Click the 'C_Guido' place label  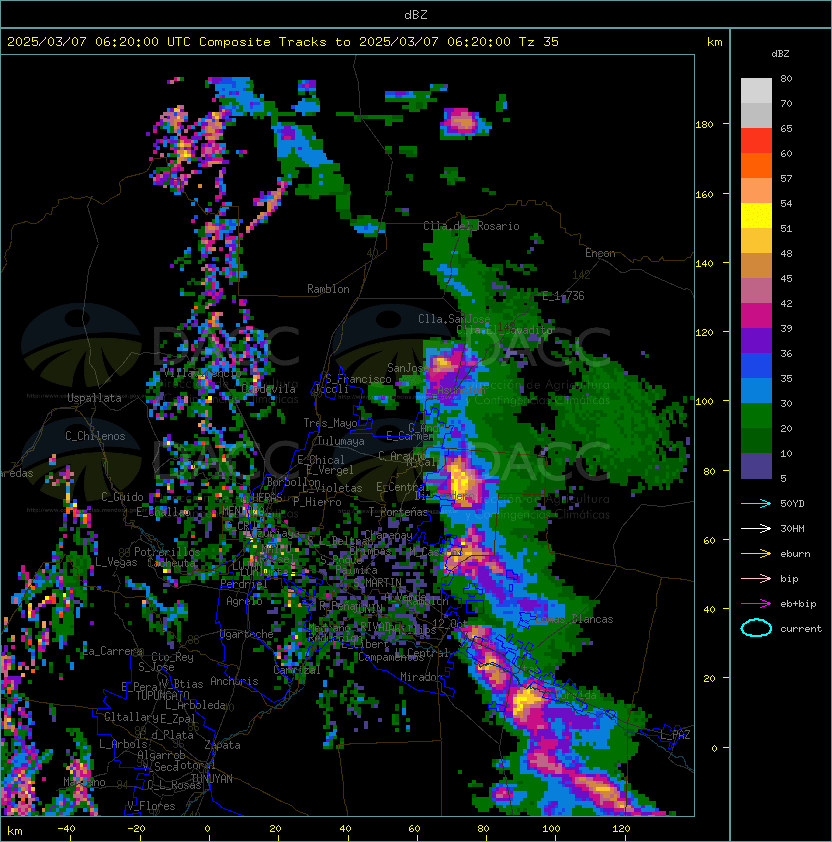pyautogui.click(x=122, y=497)
